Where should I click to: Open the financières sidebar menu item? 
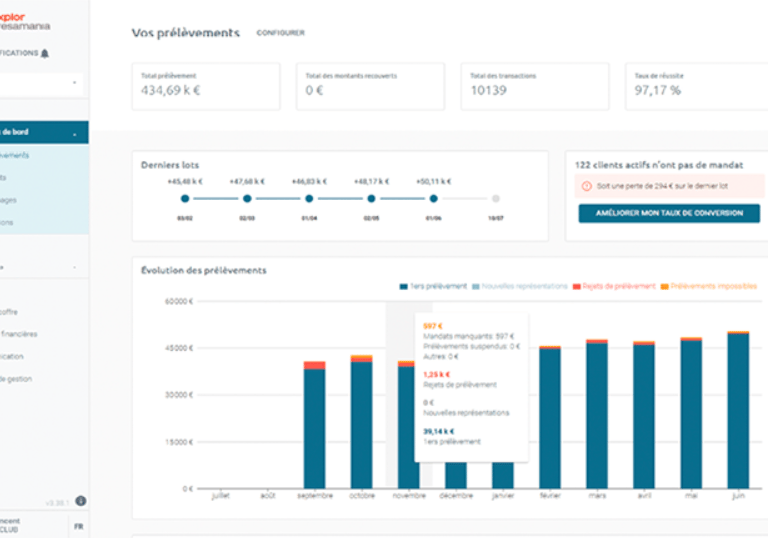[x=19, y=334]
